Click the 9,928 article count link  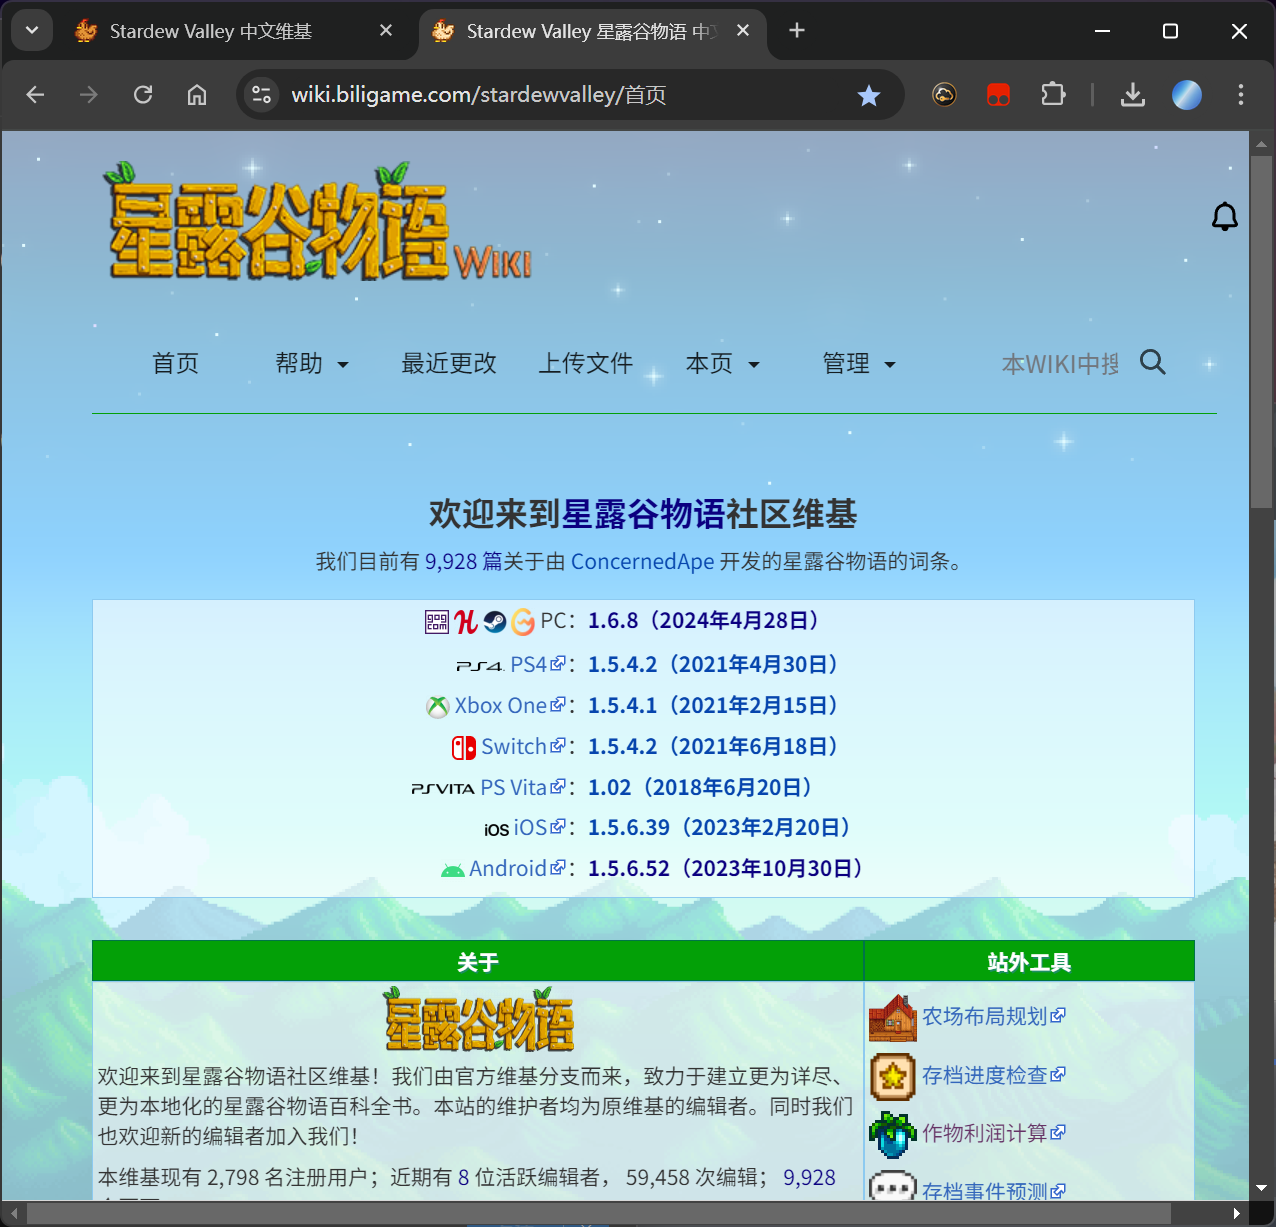[x=464, y=562]
